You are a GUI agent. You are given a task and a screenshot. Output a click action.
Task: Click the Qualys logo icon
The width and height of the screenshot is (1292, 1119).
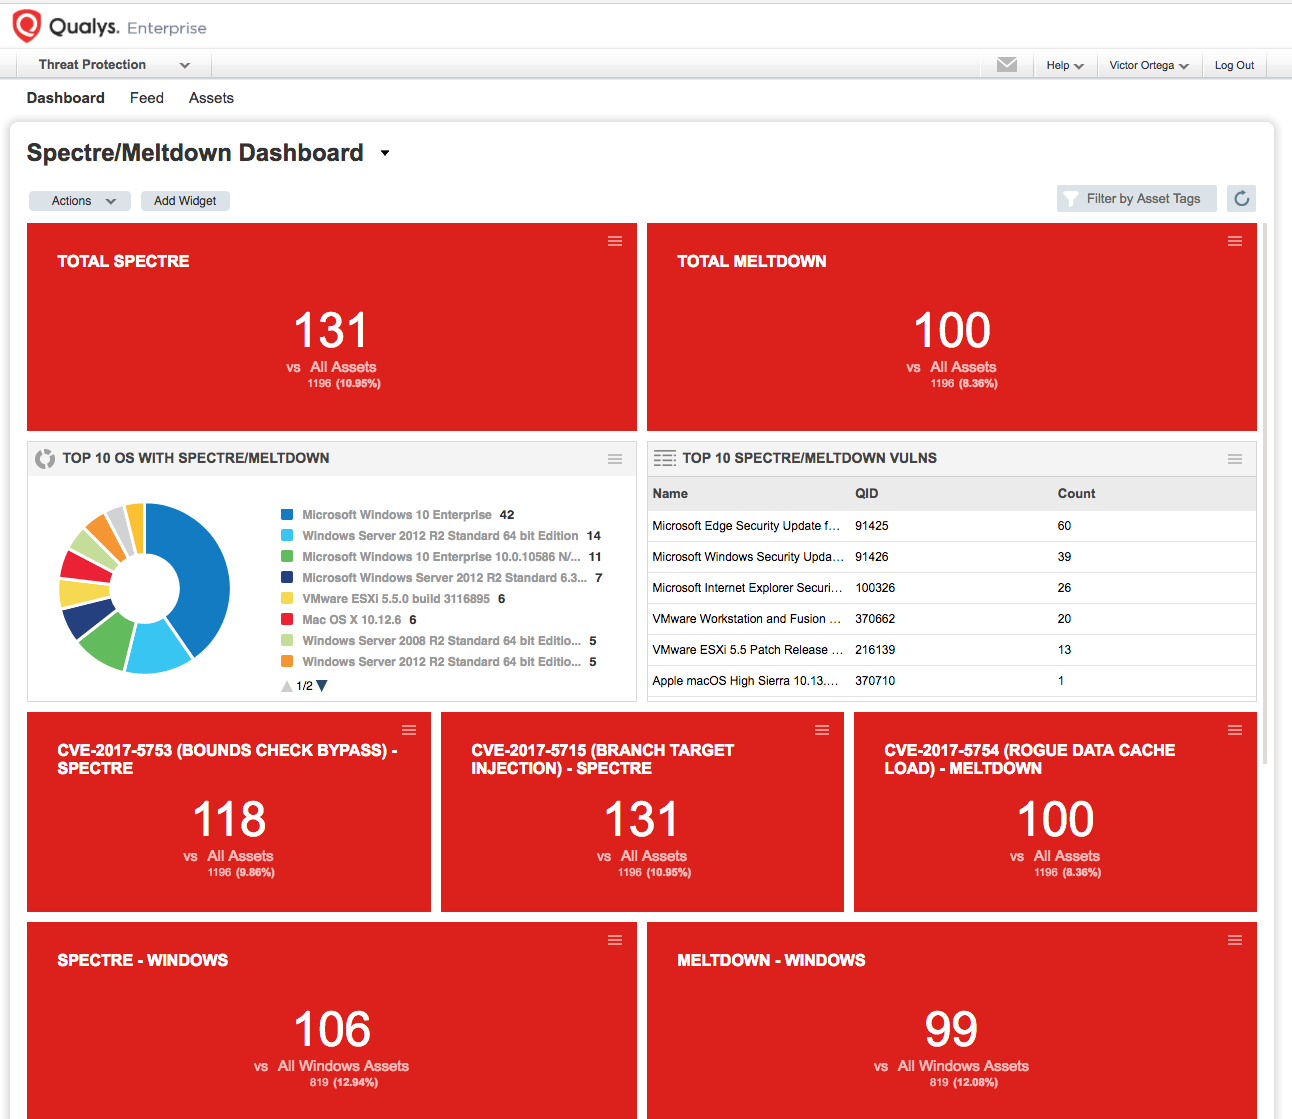coord(27,26)
